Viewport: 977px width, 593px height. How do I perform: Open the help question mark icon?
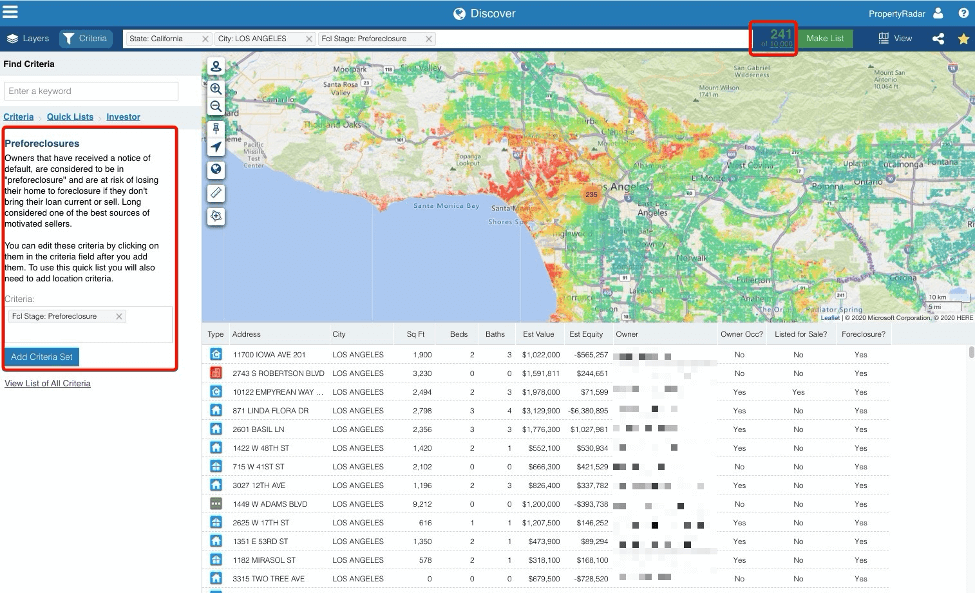click(x=963, y=14)
